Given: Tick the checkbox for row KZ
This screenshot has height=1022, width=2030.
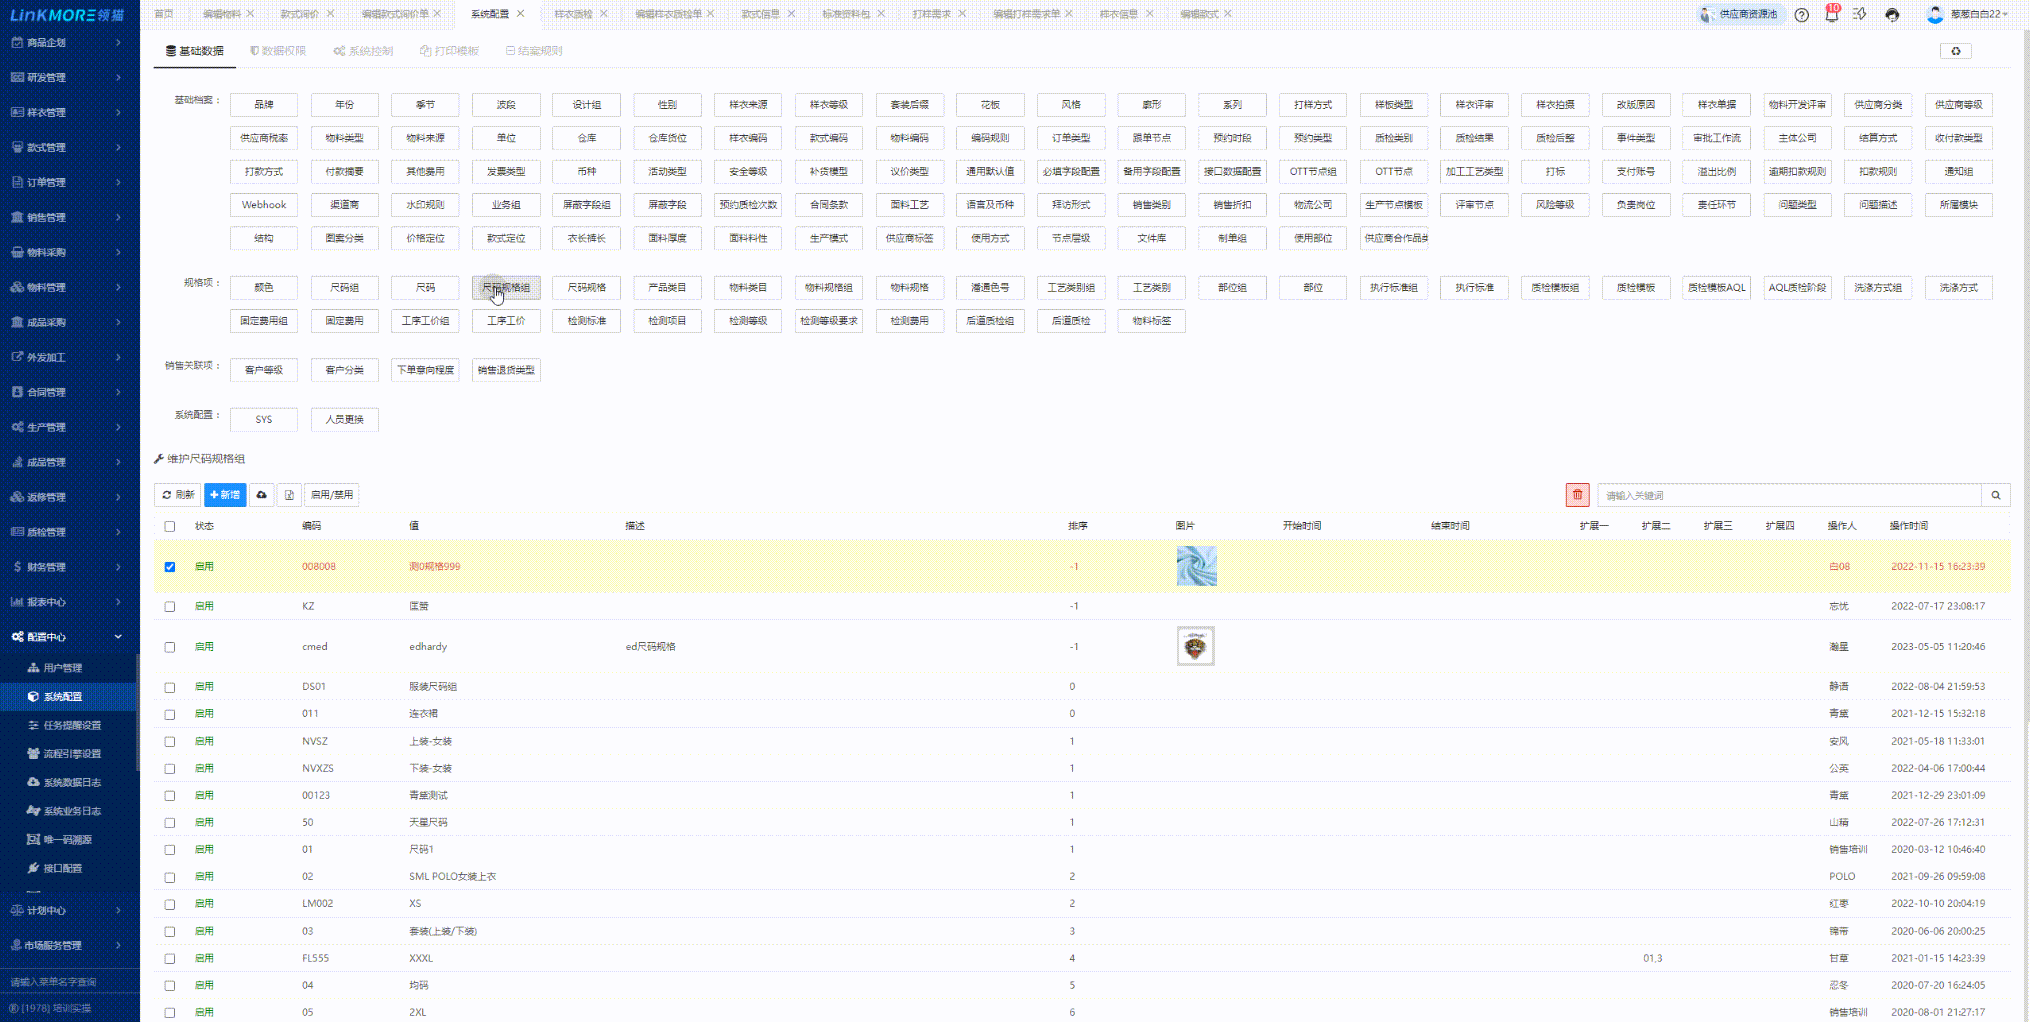Looking at the screenshot, I should click(170, 607).
